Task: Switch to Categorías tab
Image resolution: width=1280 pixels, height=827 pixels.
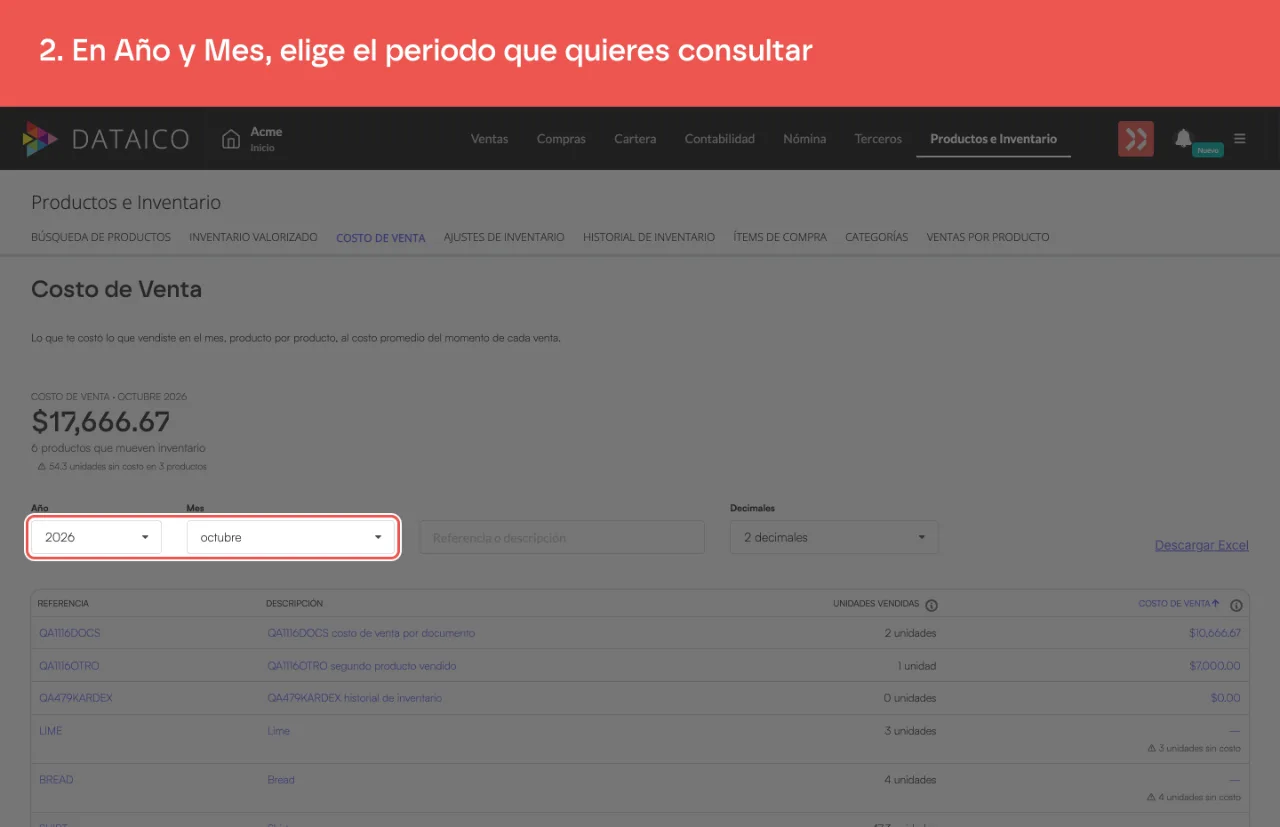Action: (x=876, y=237)
